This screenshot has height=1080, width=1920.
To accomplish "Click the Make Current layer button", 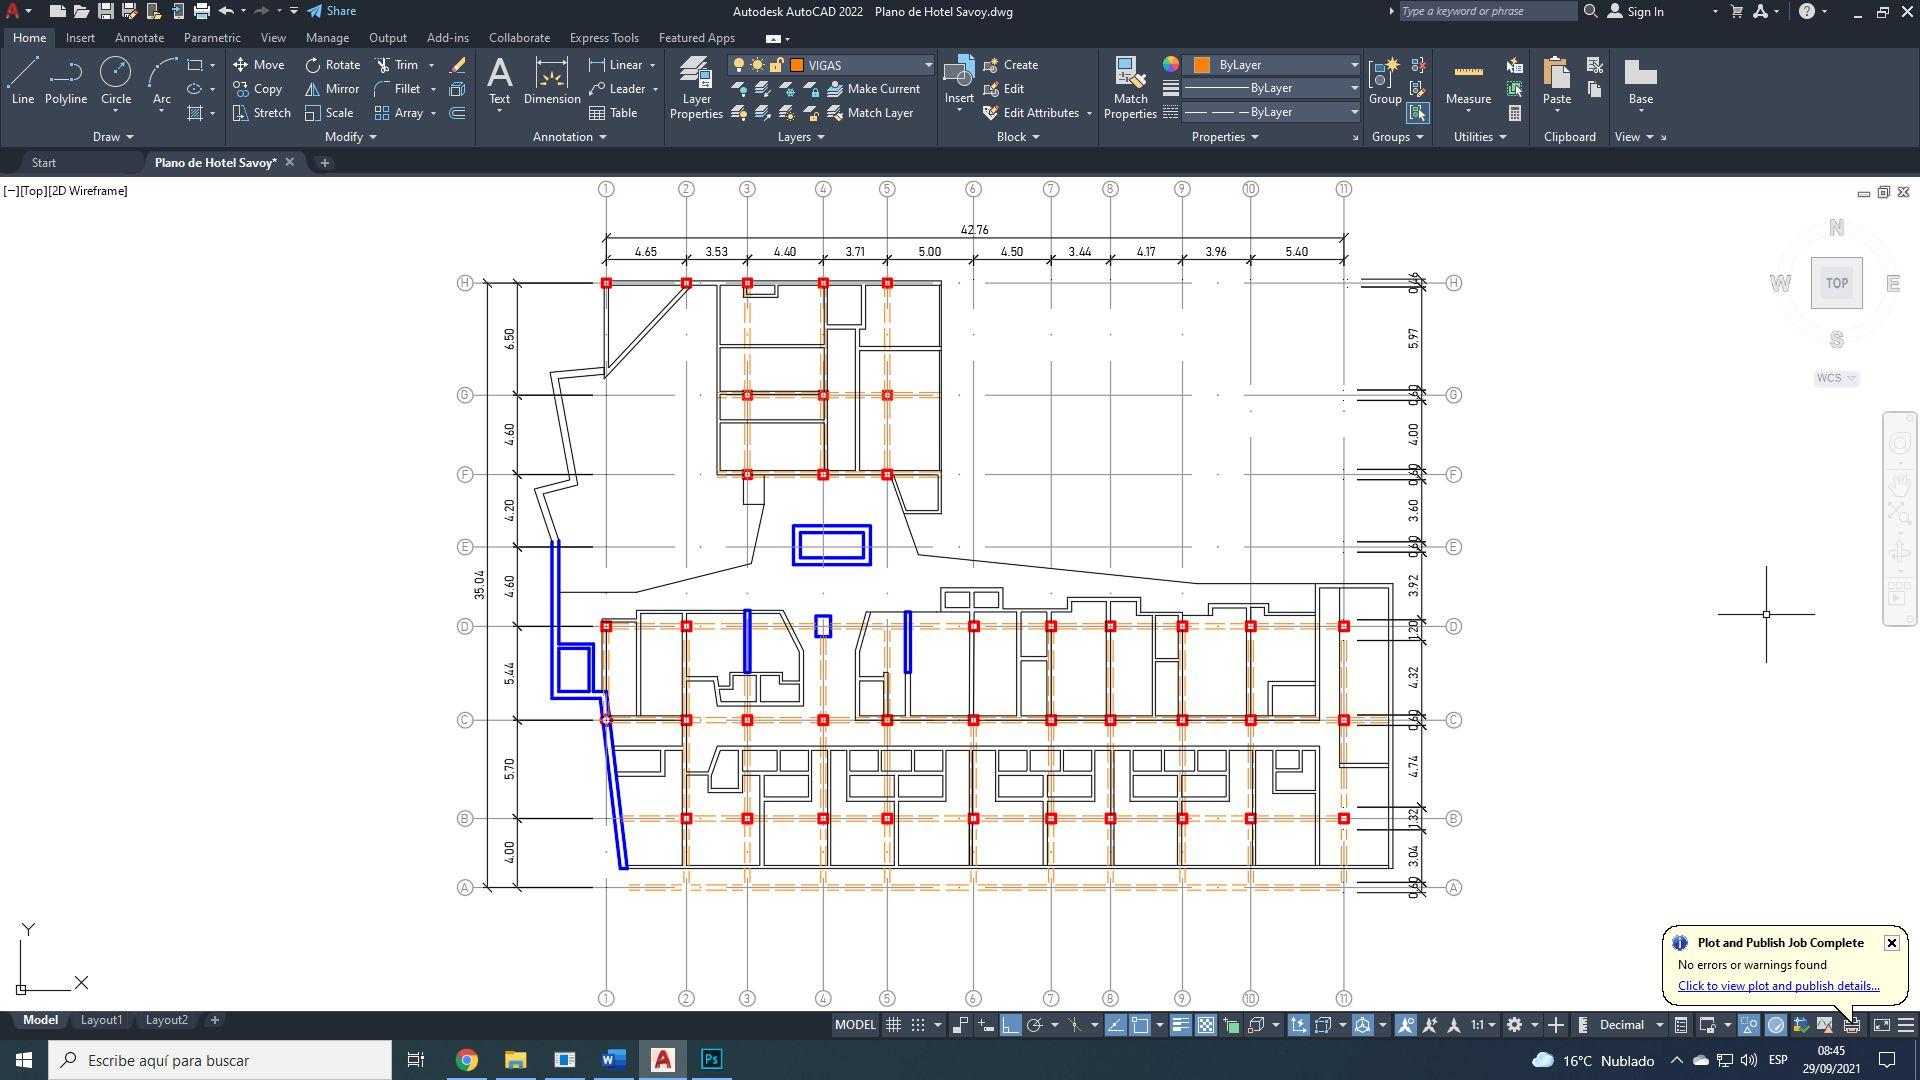I will tap(873, 89).
